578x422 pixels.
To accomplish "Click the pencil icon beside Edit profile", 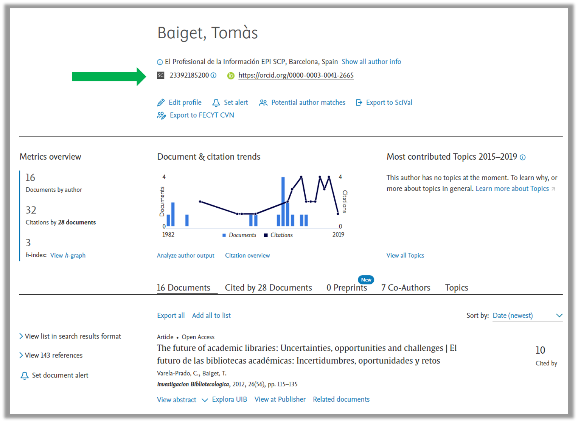I will tap(161, 102).
